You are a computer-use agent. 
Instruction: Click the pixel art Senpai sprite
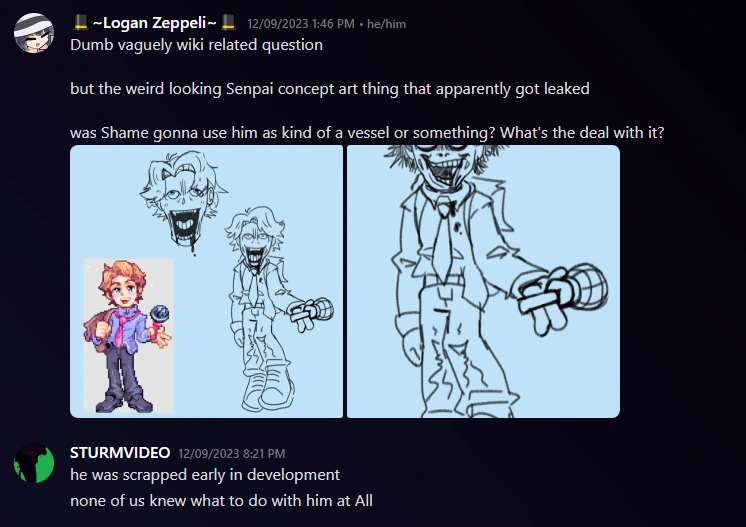pyautogui.click(x=128, y=336)
